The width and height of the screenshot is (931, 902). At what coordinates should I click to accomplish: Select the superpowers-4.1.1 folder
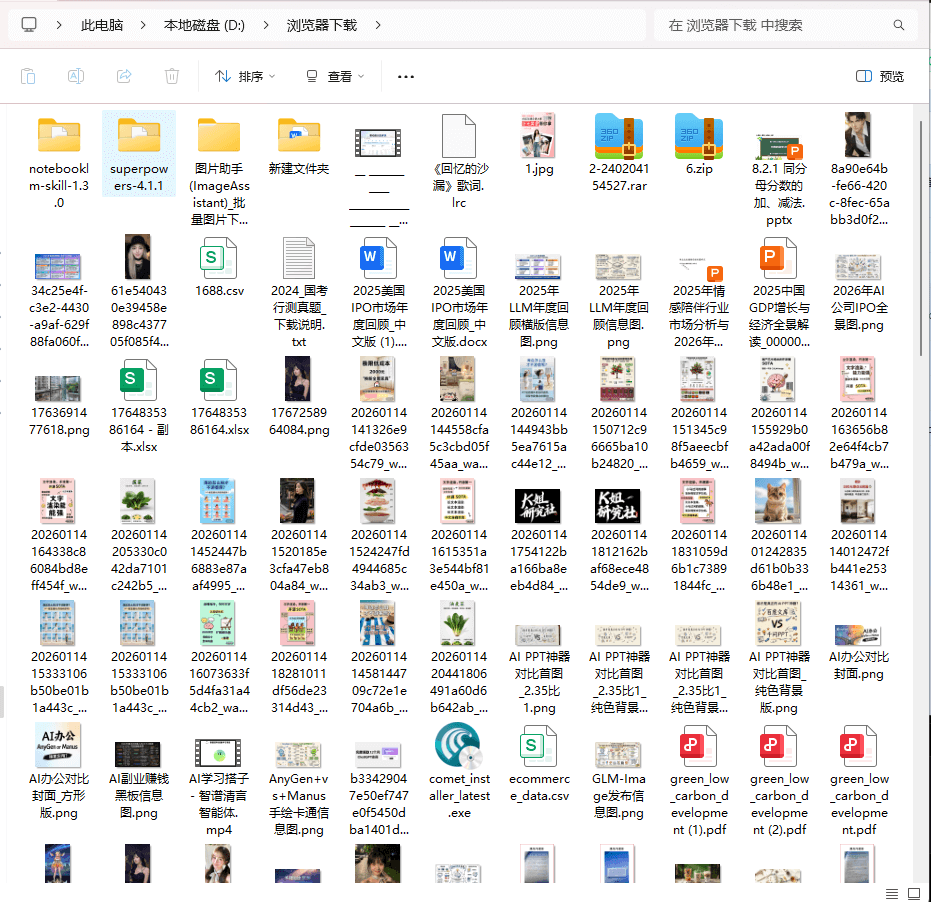click(139, 138)
